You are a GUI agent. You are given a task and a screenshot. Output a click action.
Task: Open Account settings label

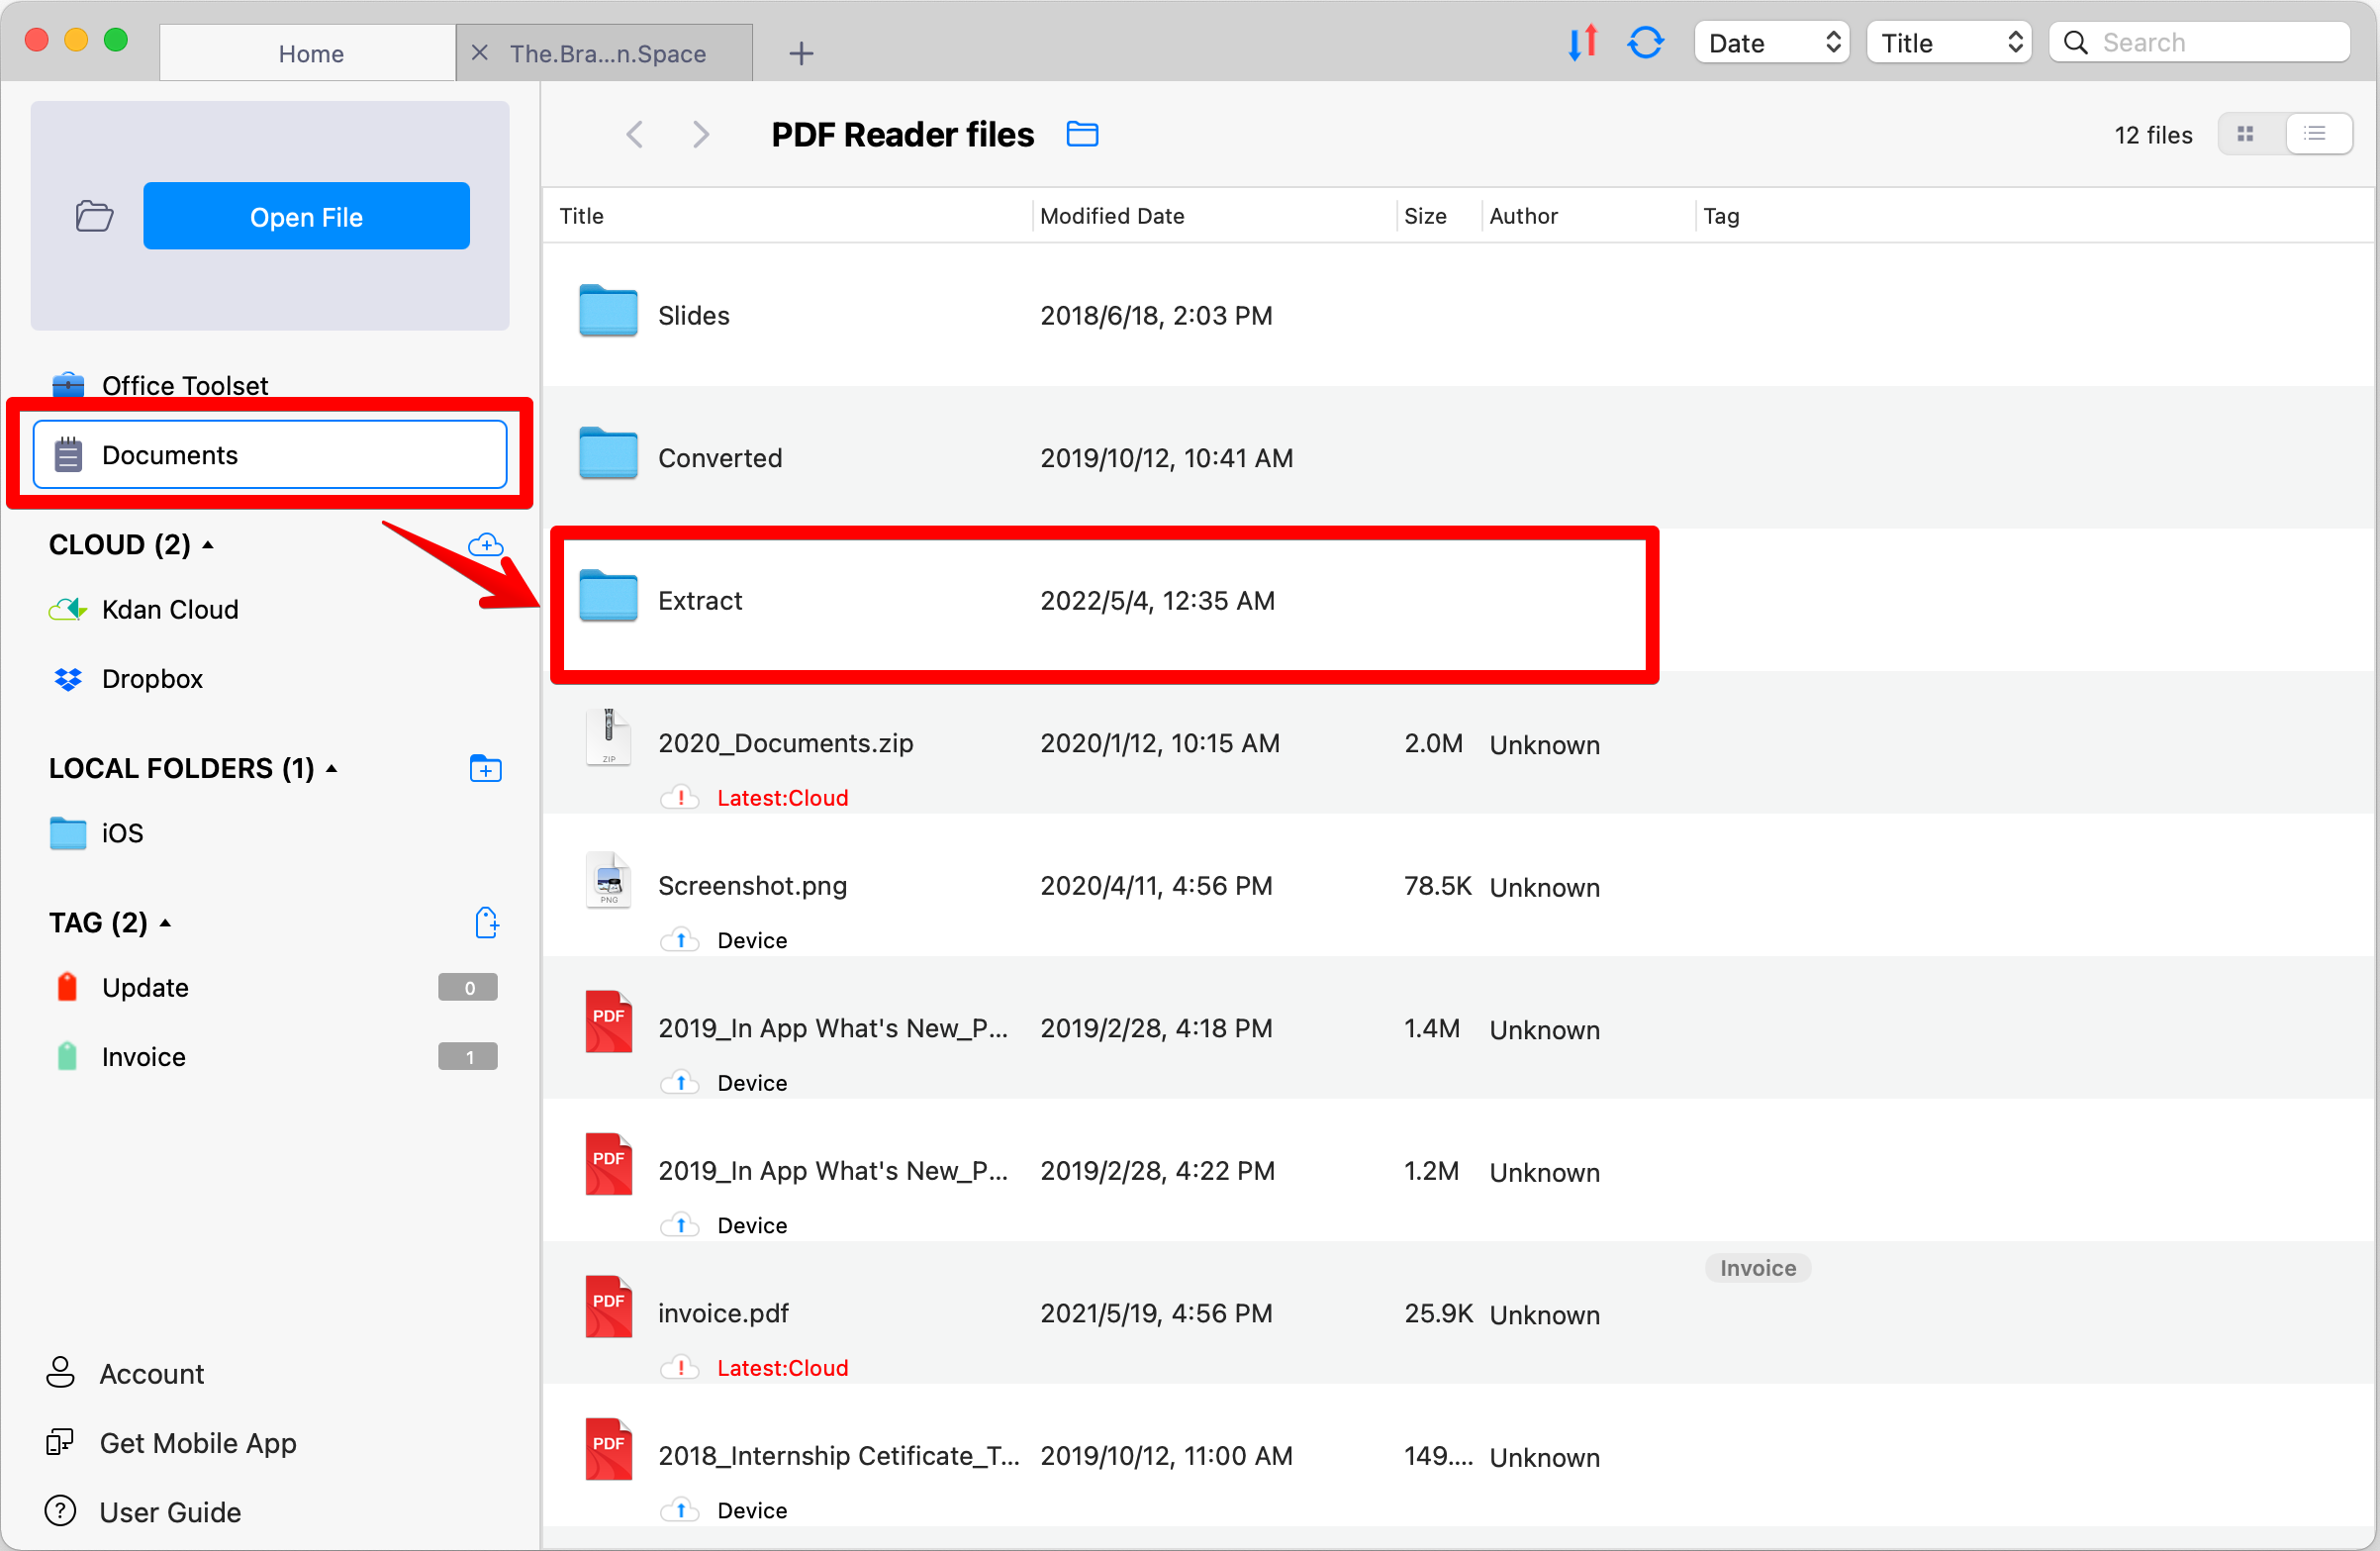point(151,1373)
